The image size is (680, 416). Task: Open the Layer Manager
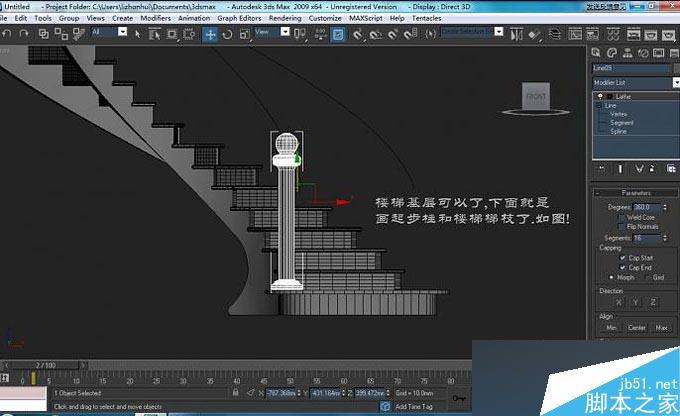[x=555, y=34]
